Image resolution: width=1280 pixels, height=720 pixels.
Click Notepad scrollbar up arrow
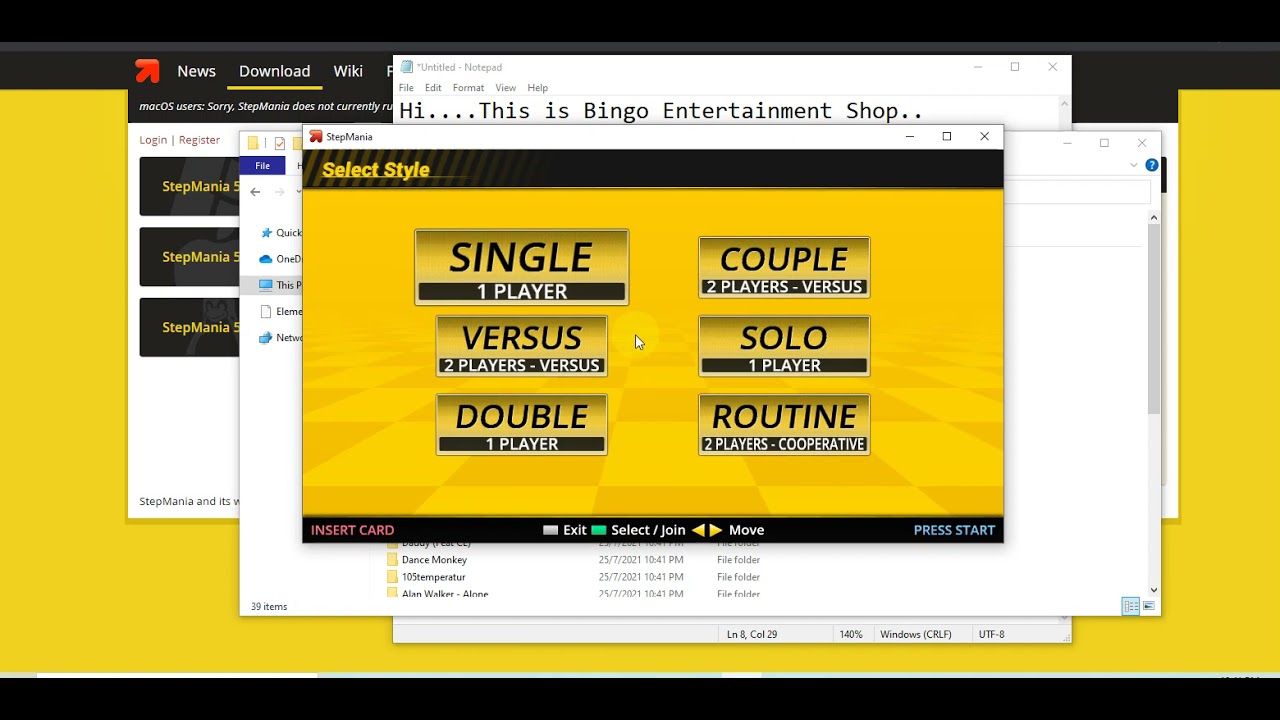tap(1064, 103)
